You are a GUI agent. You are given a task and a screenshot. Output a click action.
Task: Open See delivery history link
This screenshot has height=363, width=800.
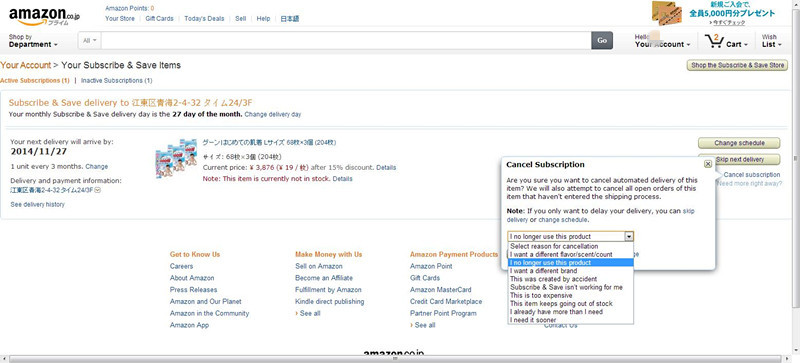[38, 204]
